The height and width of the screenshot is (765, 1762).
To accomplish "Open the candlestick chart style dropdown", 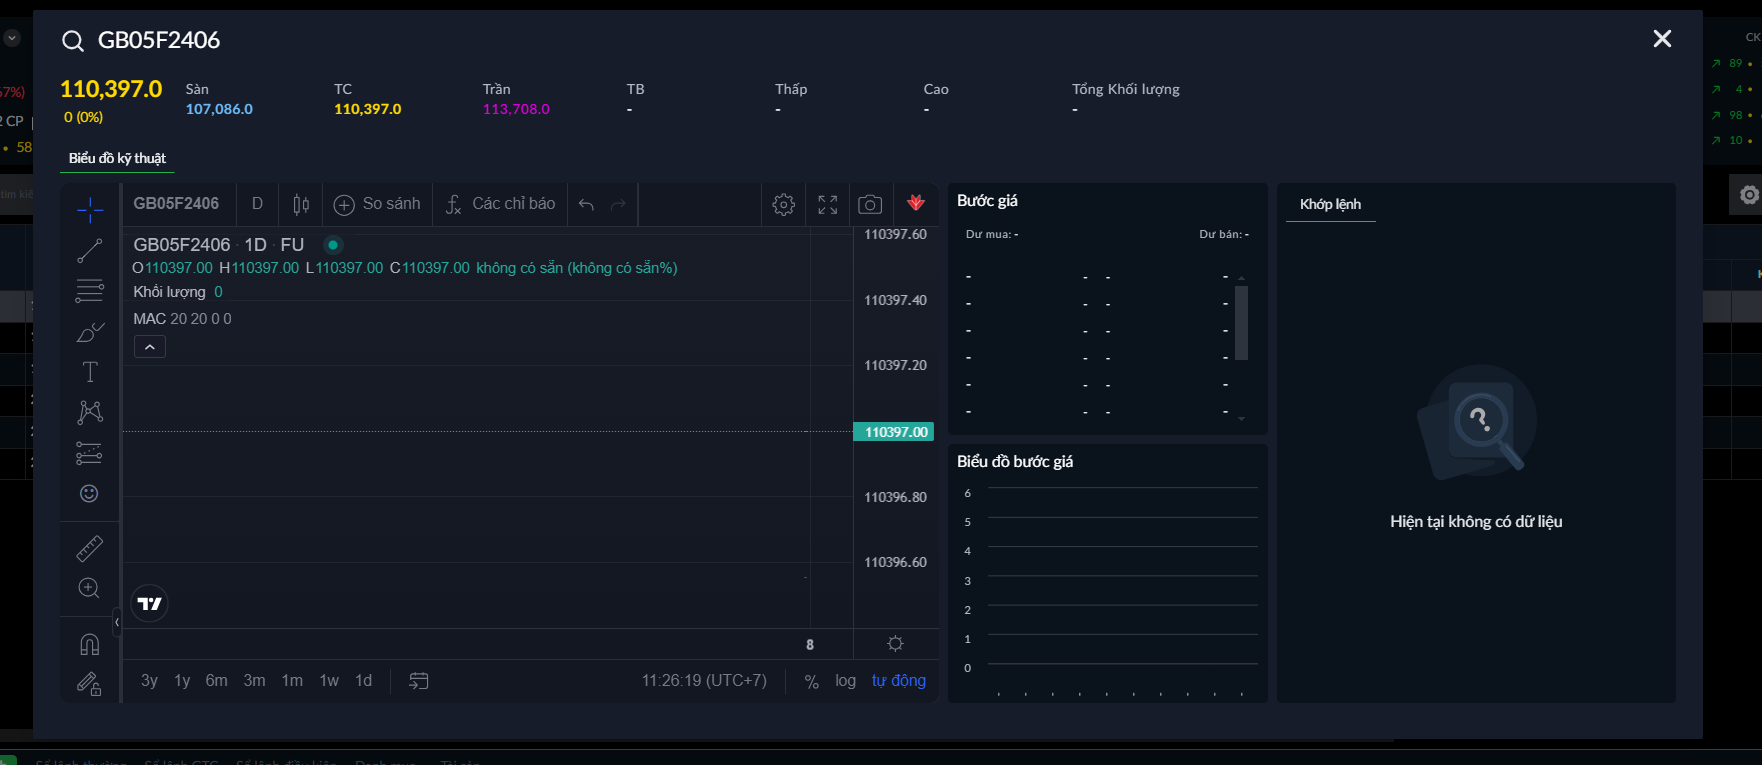I will coord(301,204).
